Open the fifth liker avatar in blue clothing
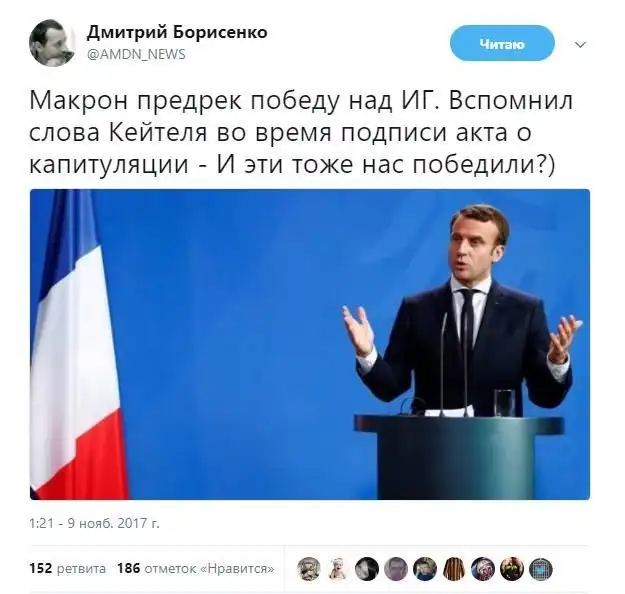The height and width of the screenshot is (594, 625). [425, 568]
